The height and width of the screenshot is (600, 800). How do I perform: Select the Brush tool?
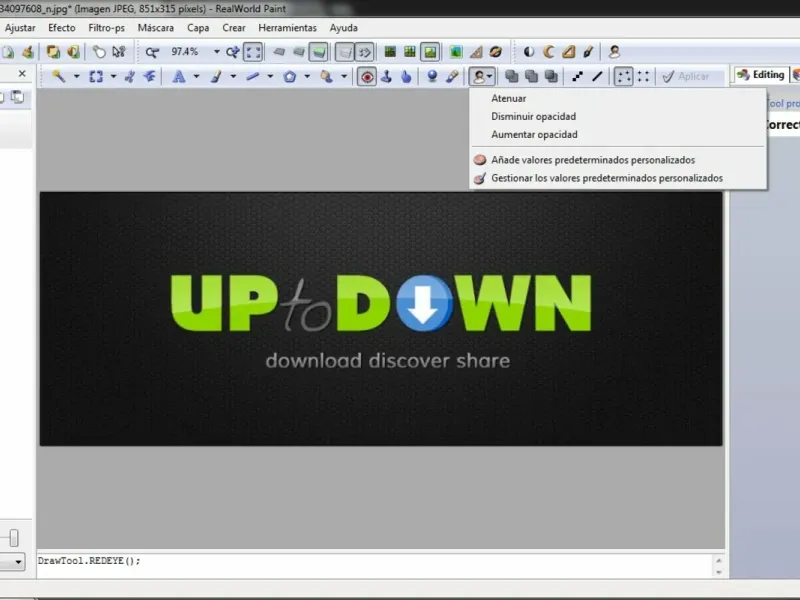pos(216,77)
